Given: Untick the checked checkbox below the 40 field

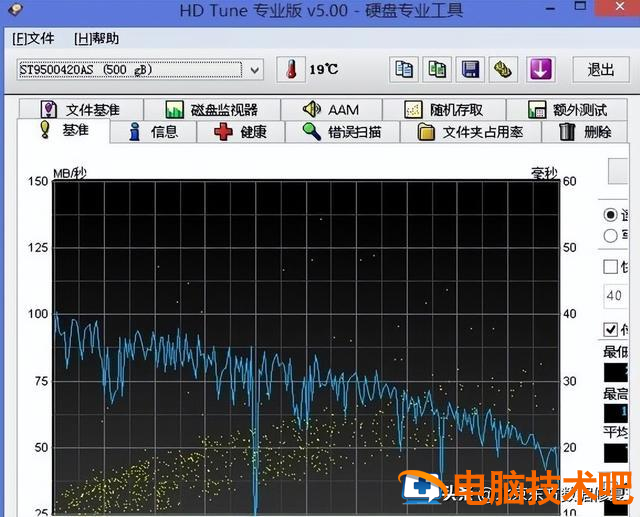Looking at the screenshot, I should [x=610, y=329].
